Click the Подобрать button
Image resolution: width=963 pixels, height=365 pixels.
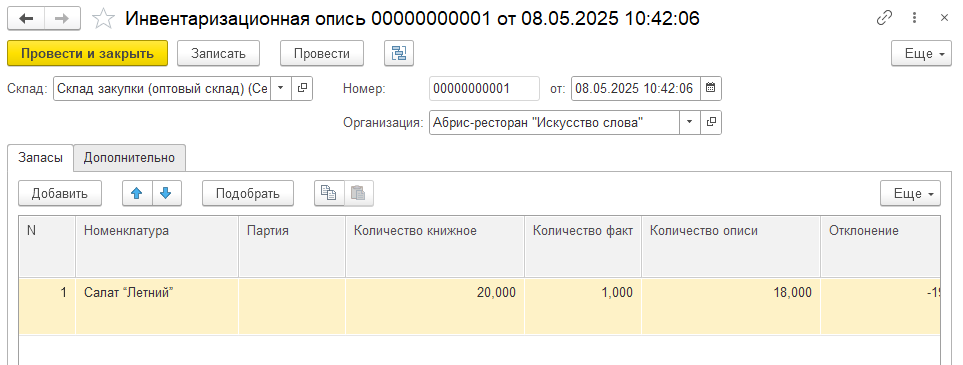pos(248,194)
